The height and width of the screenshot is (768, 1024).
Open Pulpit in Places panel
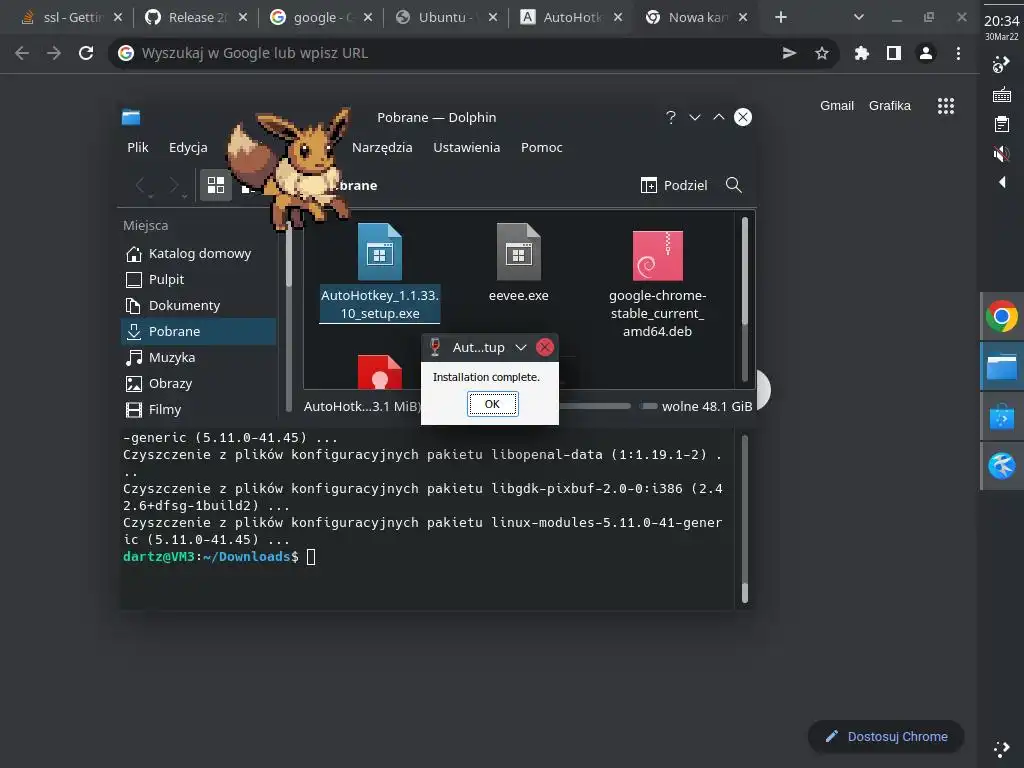pyautogui.click(x=199, y=280)
